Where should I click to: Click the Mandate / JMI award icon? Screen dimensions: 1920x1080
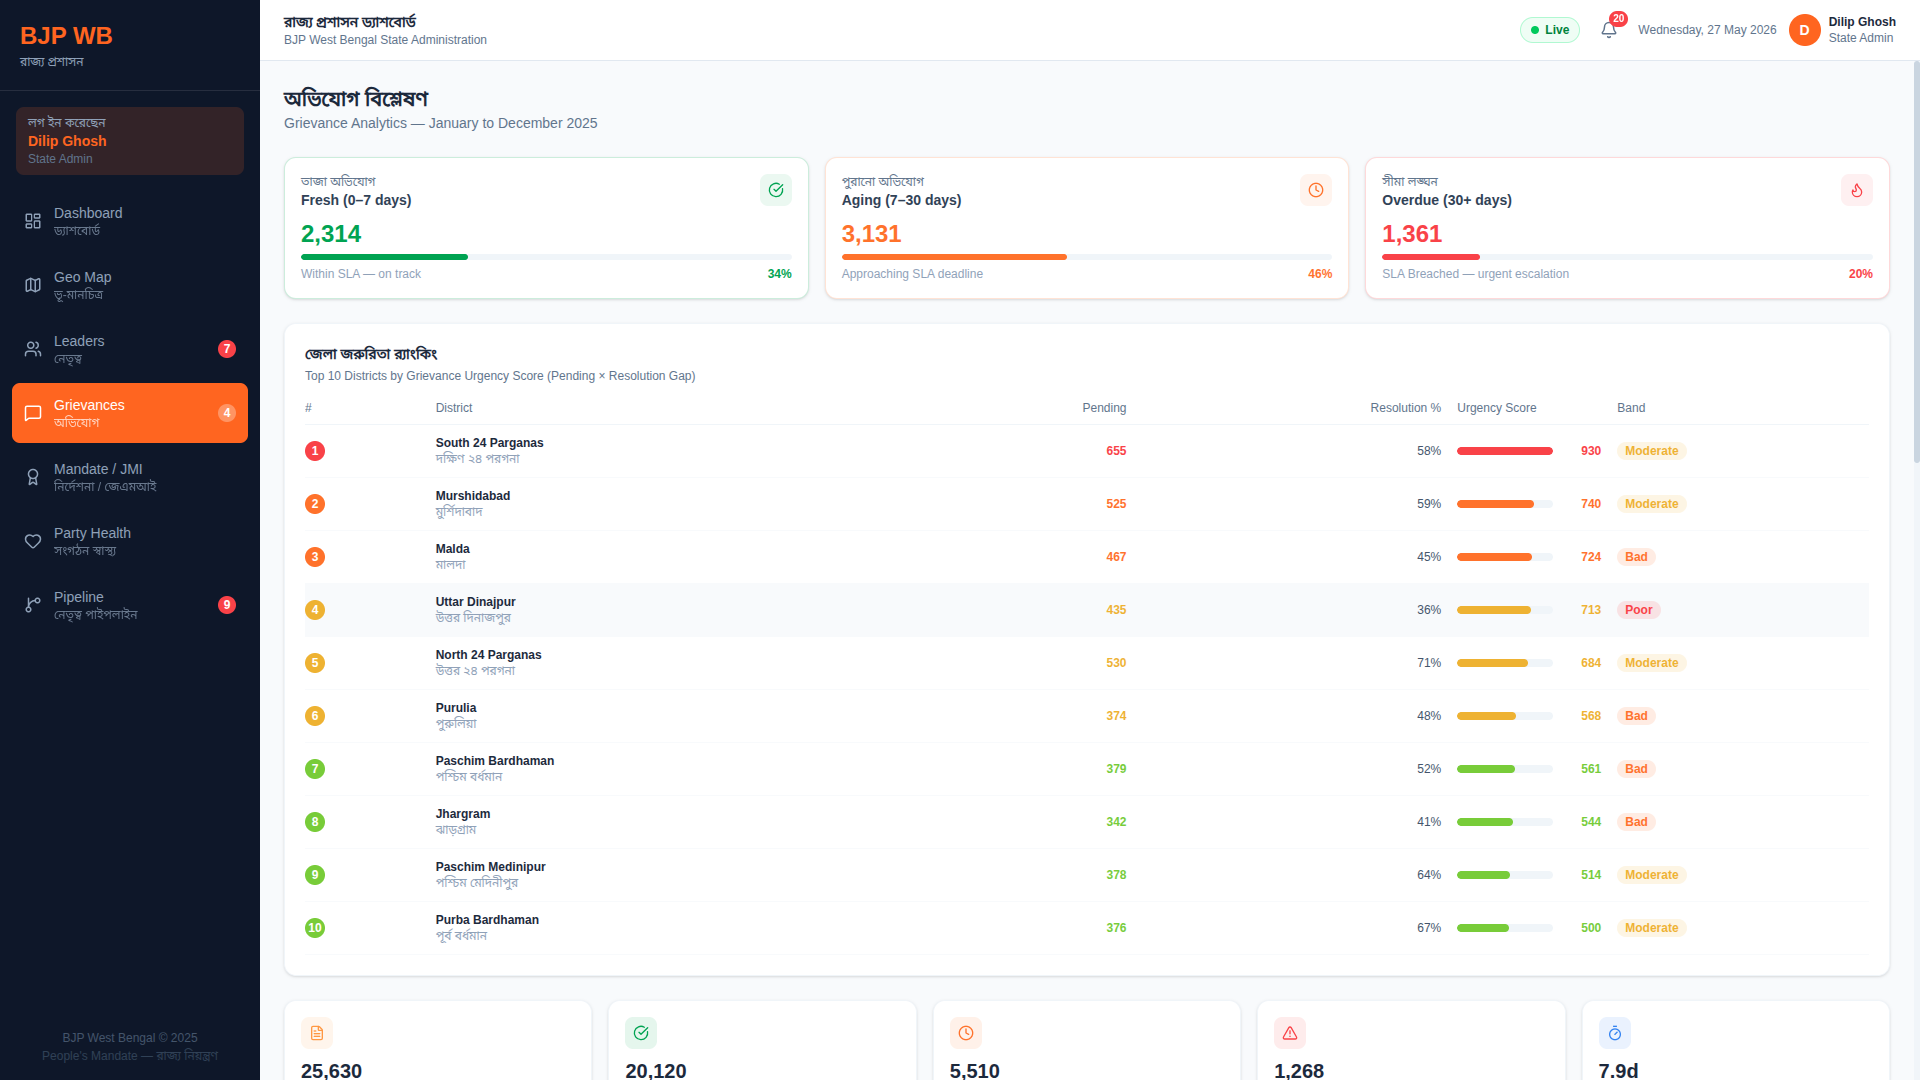click(33, 477)
